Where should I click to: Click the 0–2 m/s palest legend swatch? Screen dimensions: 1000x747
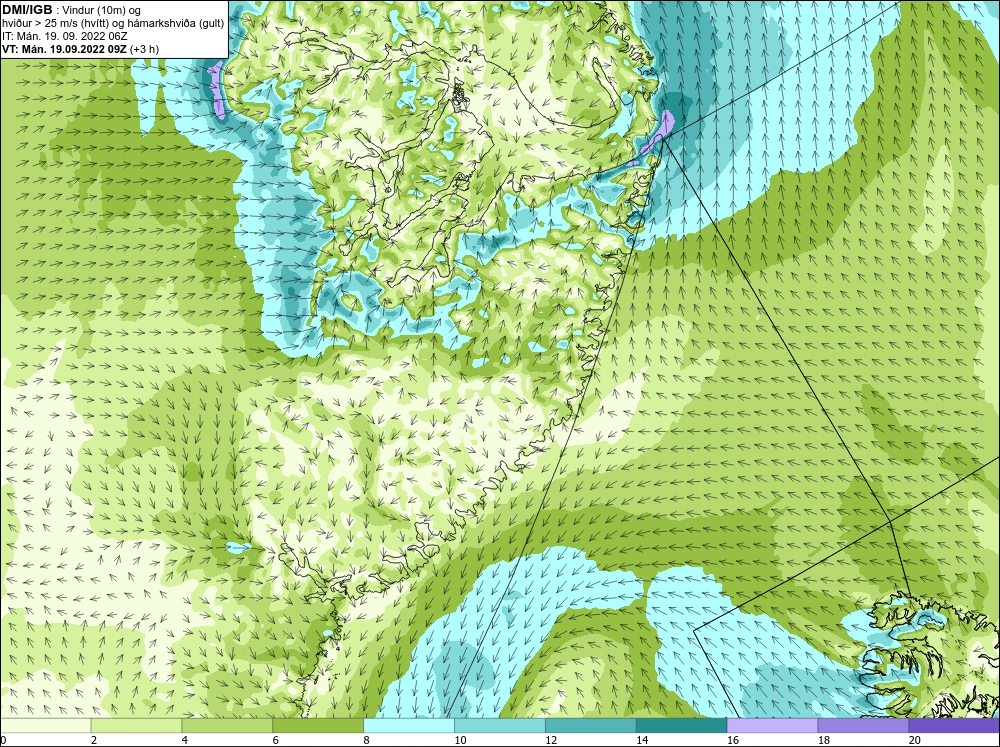point(46,725)
